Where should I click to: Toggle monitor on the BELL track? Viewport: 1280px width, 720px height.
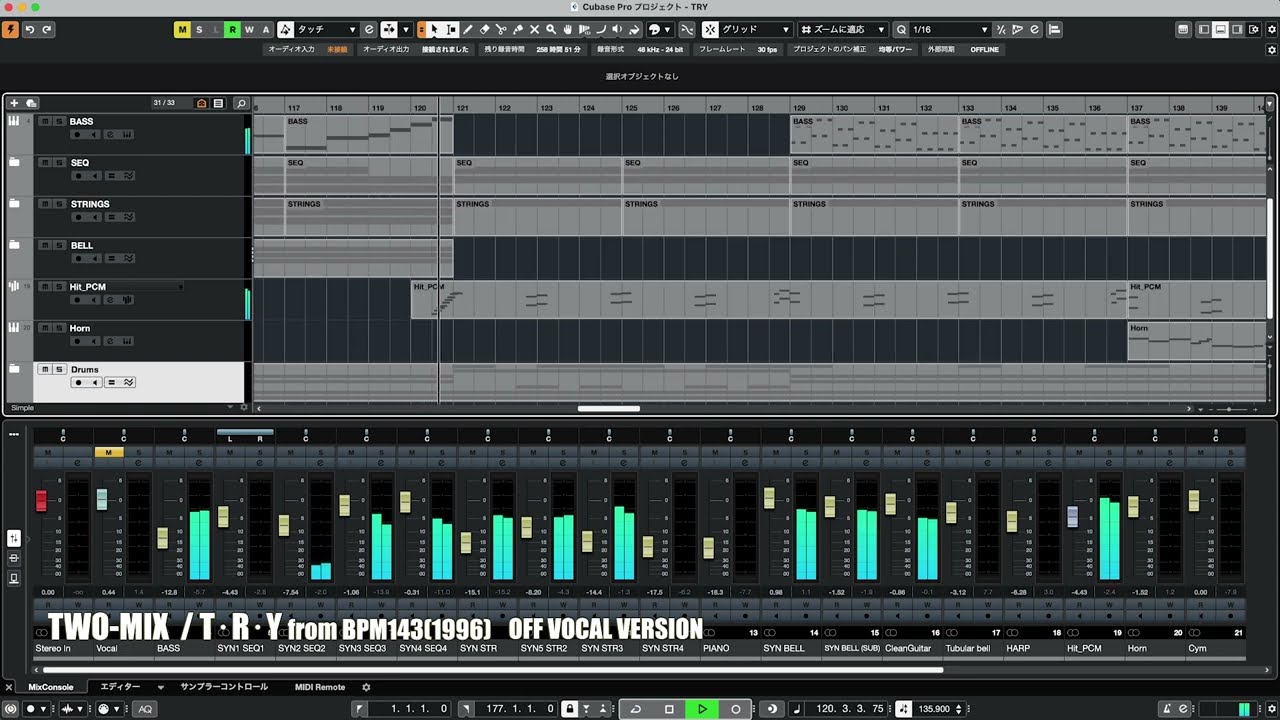tap(94, 259)
